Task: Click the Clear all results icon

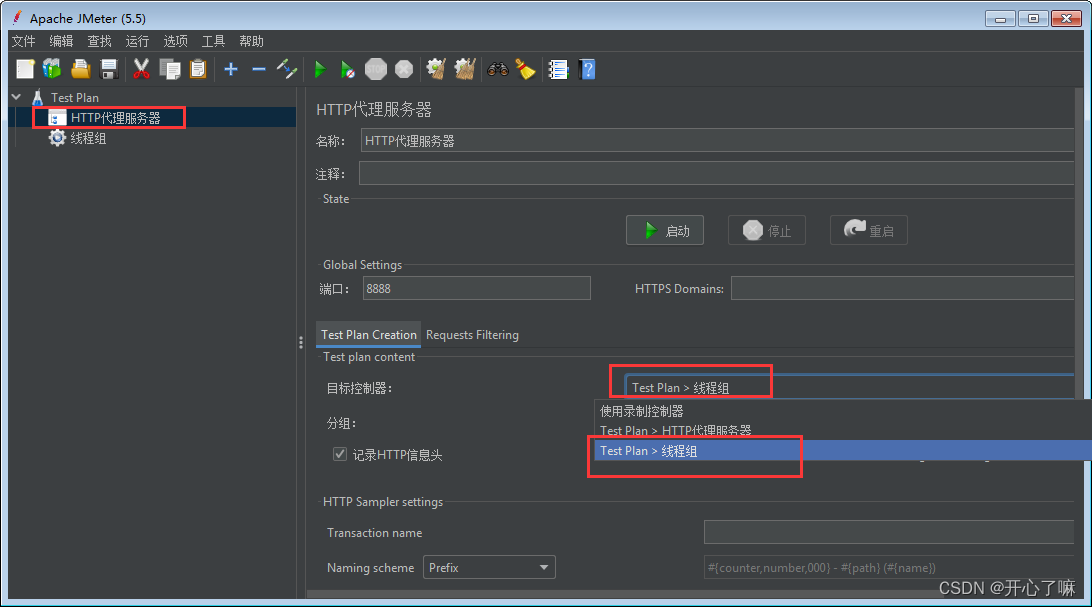Action: pyautogui.click(x=465, y=69)
